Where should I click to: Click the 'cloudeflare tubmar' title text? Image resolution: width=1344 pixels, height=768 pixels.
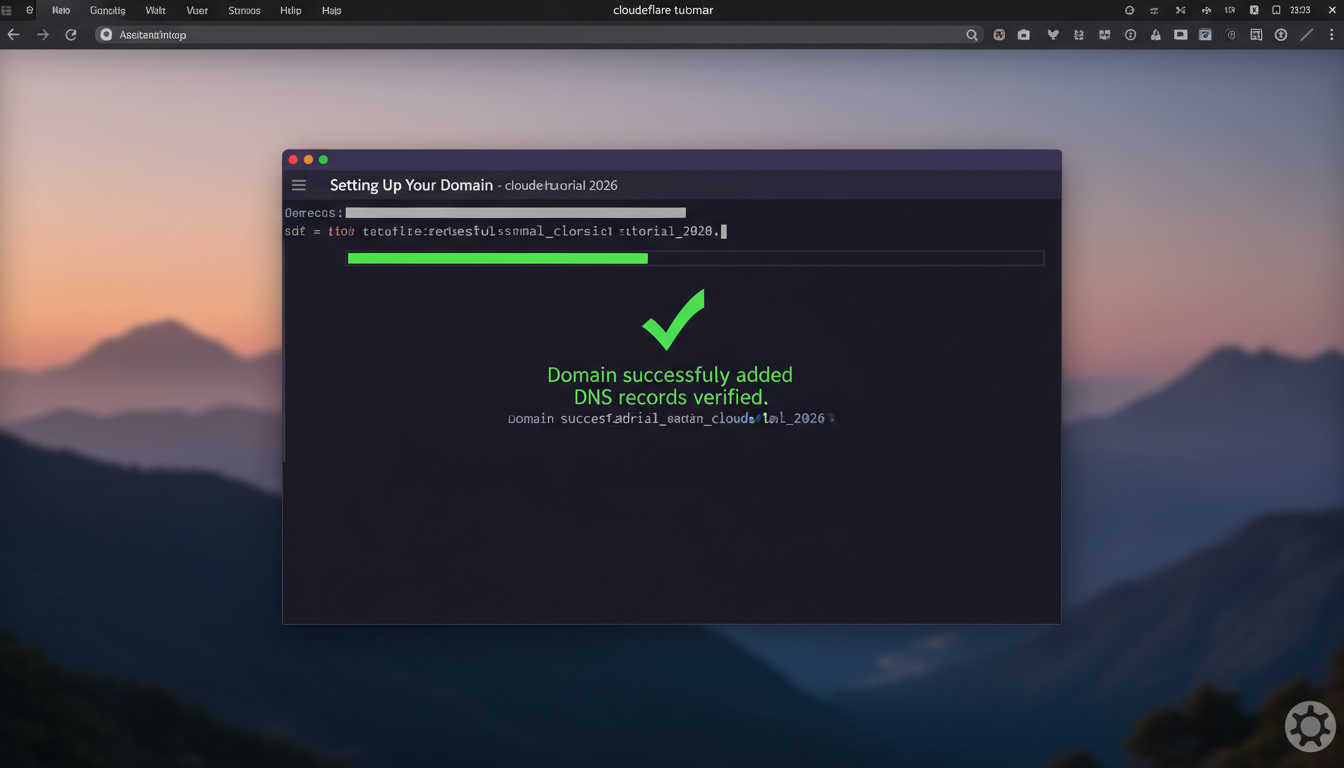(x=663, y=10)
